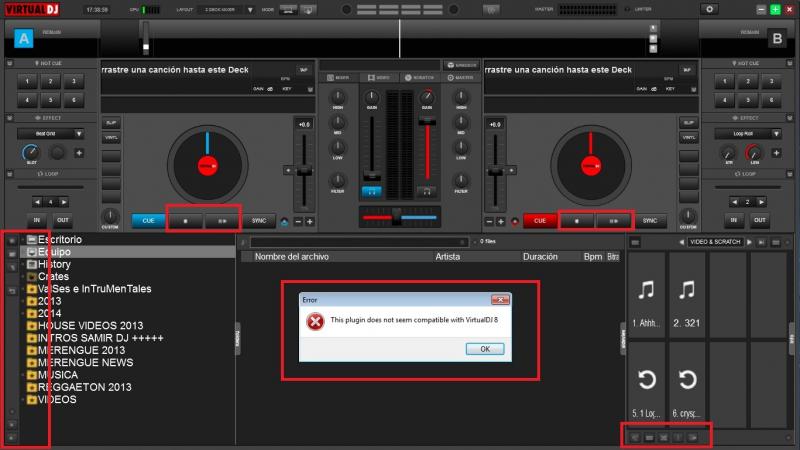Double the loop length on left deck
The height and width of the screenshot is (450, 800).
click(x=64, y=202)
